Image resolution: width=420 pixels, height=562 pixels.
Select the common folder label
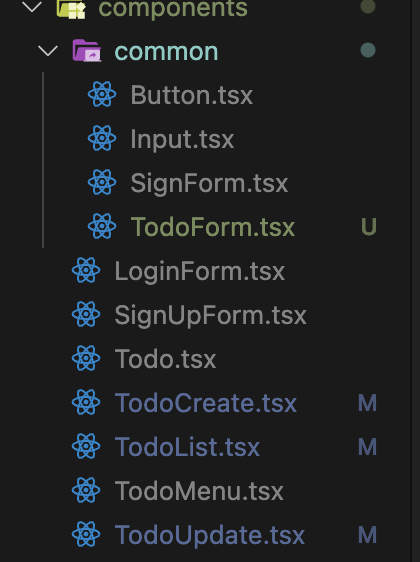point(166,52)
